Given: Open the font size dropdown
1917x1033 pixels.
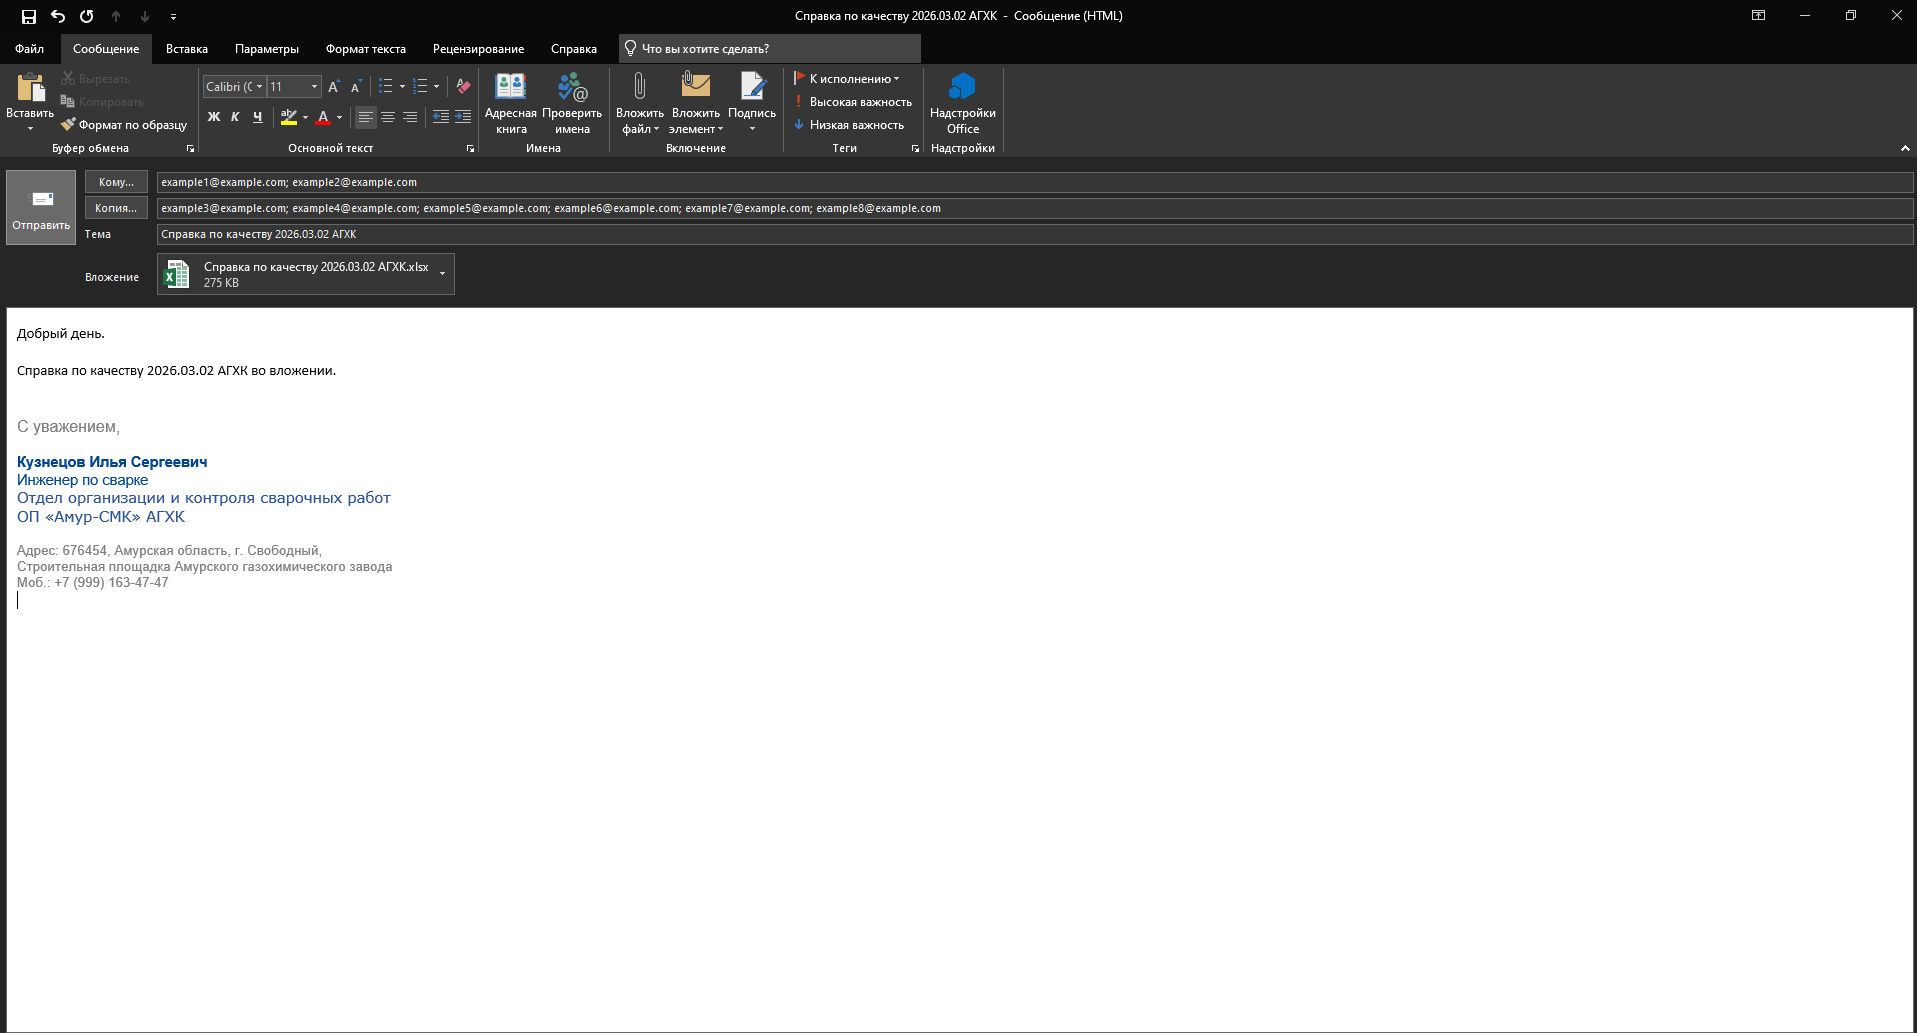Looking at the screenshot, I should pyautogui.click(x=314, y=87).
